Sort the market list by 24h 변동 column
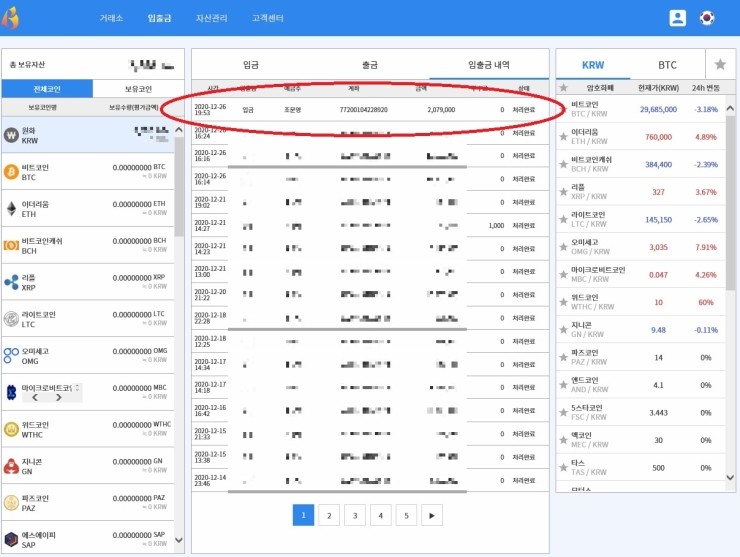 [x=702, y=88]
